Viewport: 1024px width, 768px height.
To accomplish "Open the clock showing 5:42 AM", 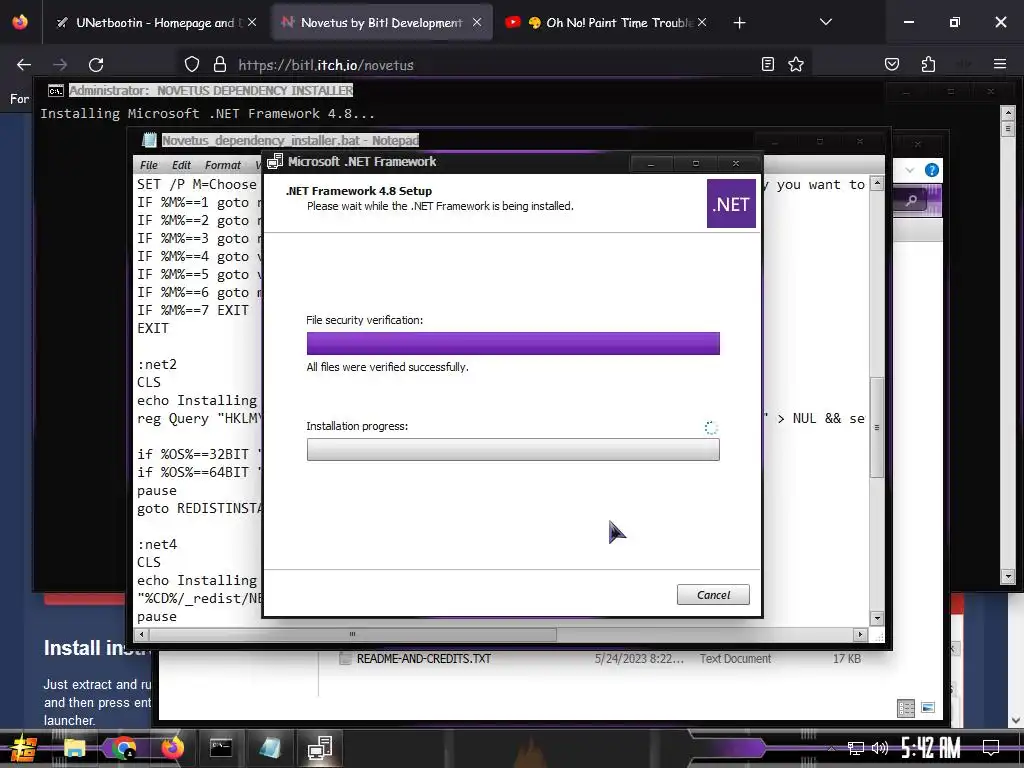I will coord(931,748).
